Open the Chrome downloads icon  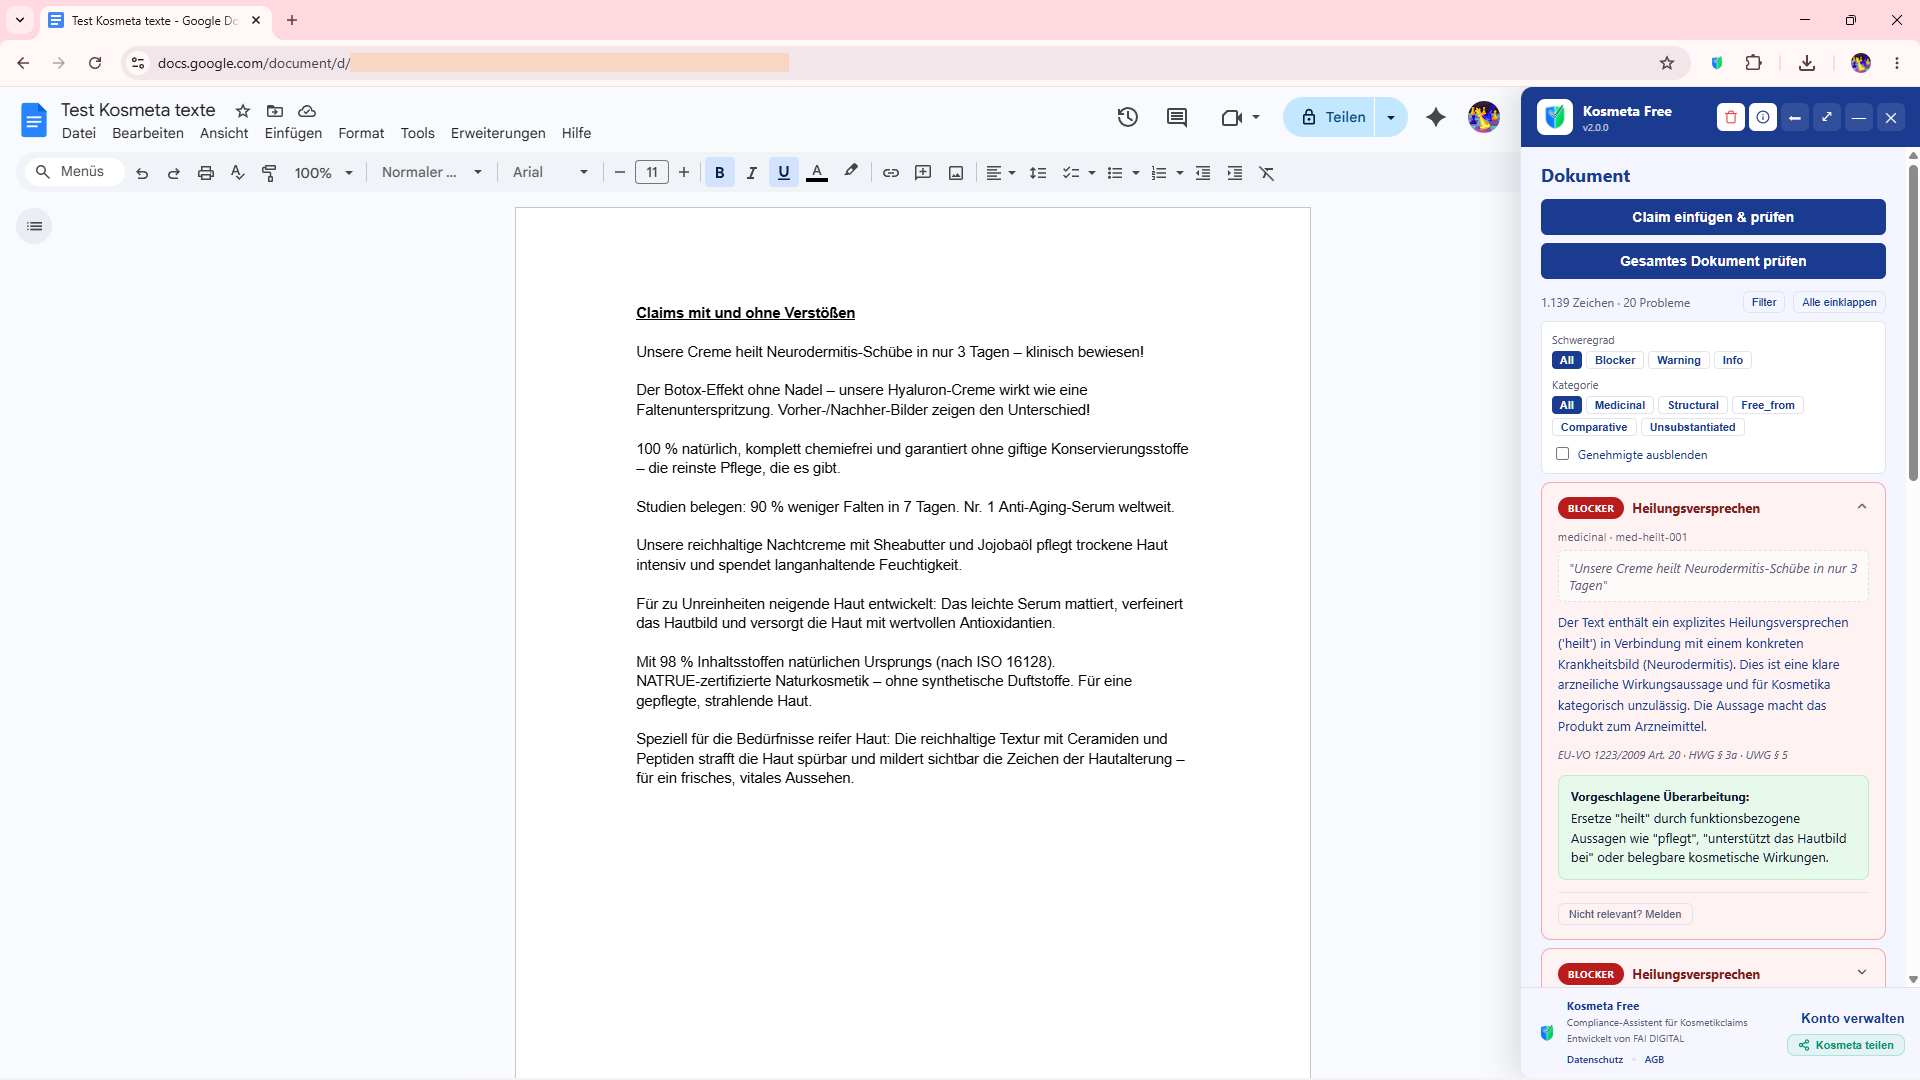[1806, 63]
